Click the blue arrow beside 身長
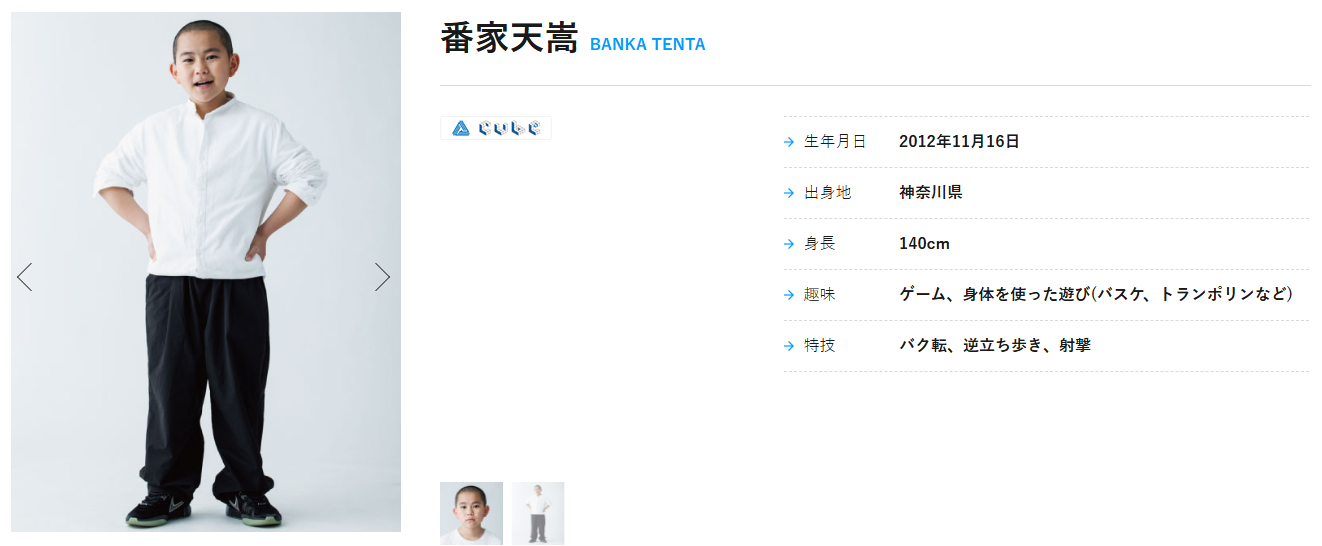The height and width of the screenshot is (546, 1322). click(789, 244)
